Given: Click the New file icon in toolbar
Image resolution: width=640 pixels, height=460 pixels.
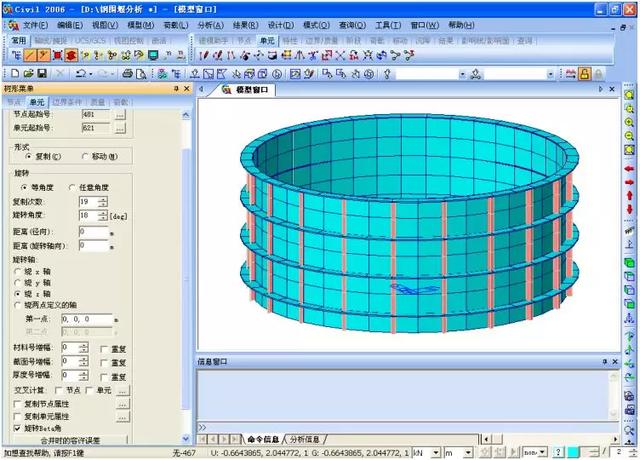Looking at the screenshot, I should (x=9, y=73).
